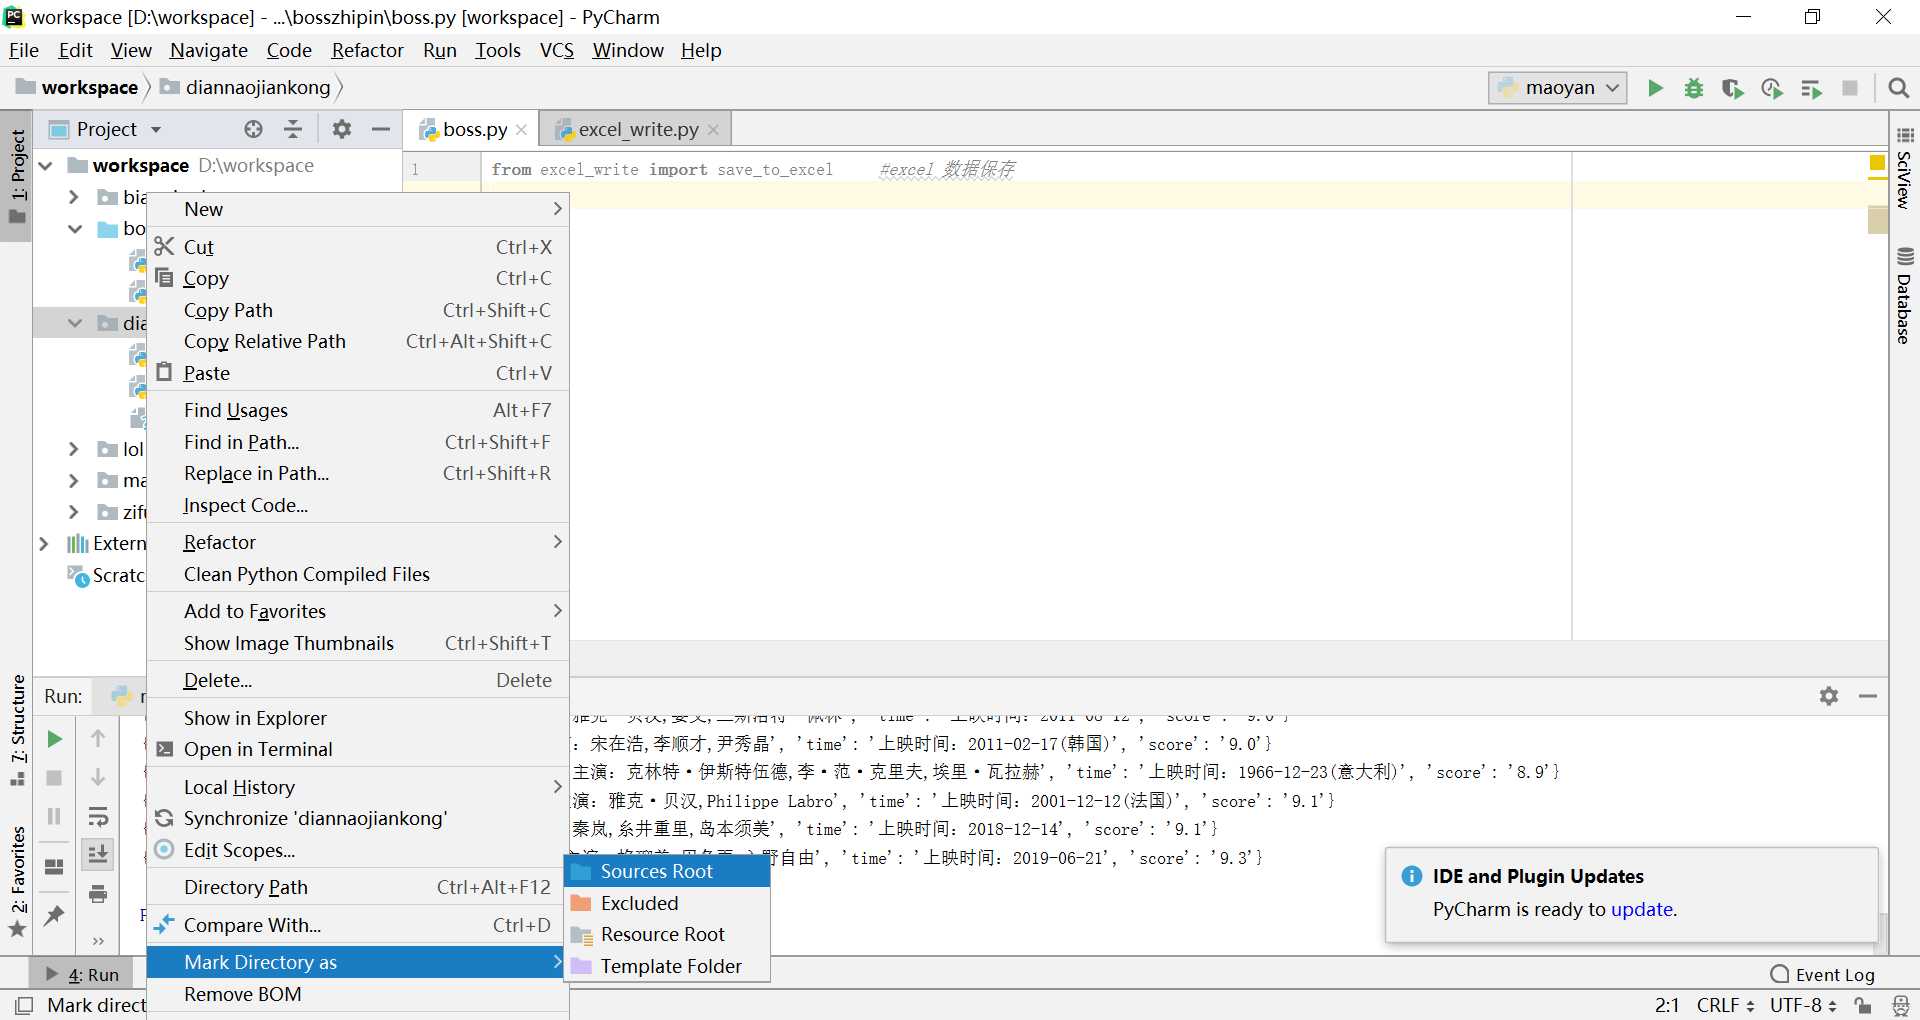The image size is (1920, 1020).
Task: Choose Copy Path from context menu
Action: [358, 310]
